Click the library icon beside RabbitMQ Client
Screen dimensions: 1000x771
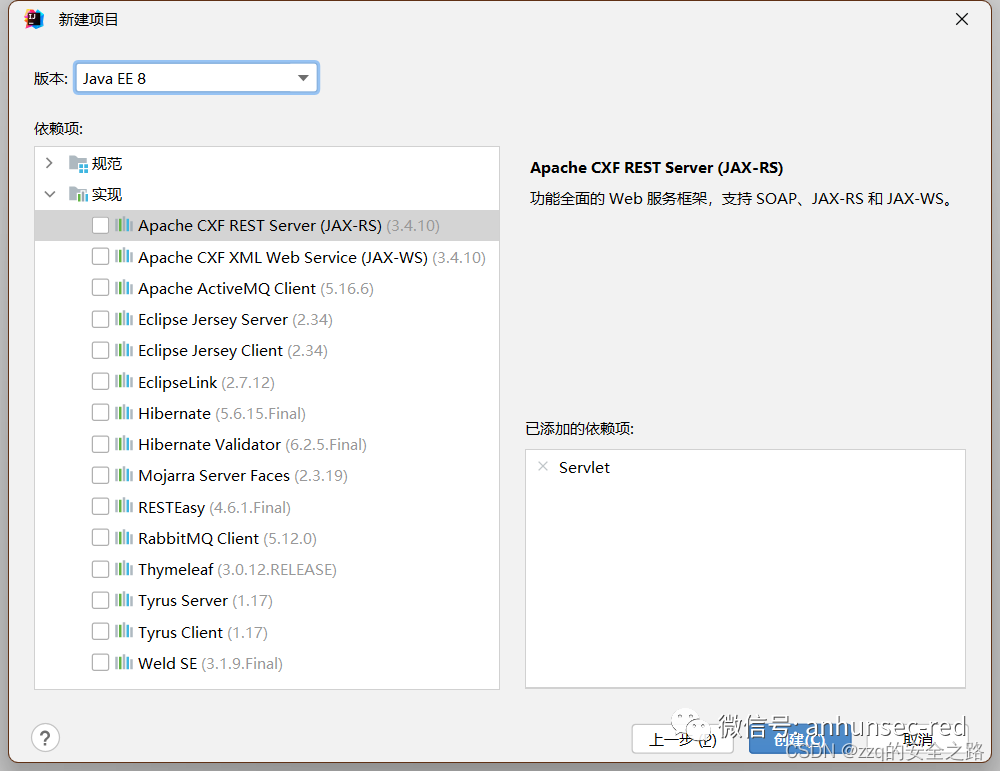coord(124,538)
